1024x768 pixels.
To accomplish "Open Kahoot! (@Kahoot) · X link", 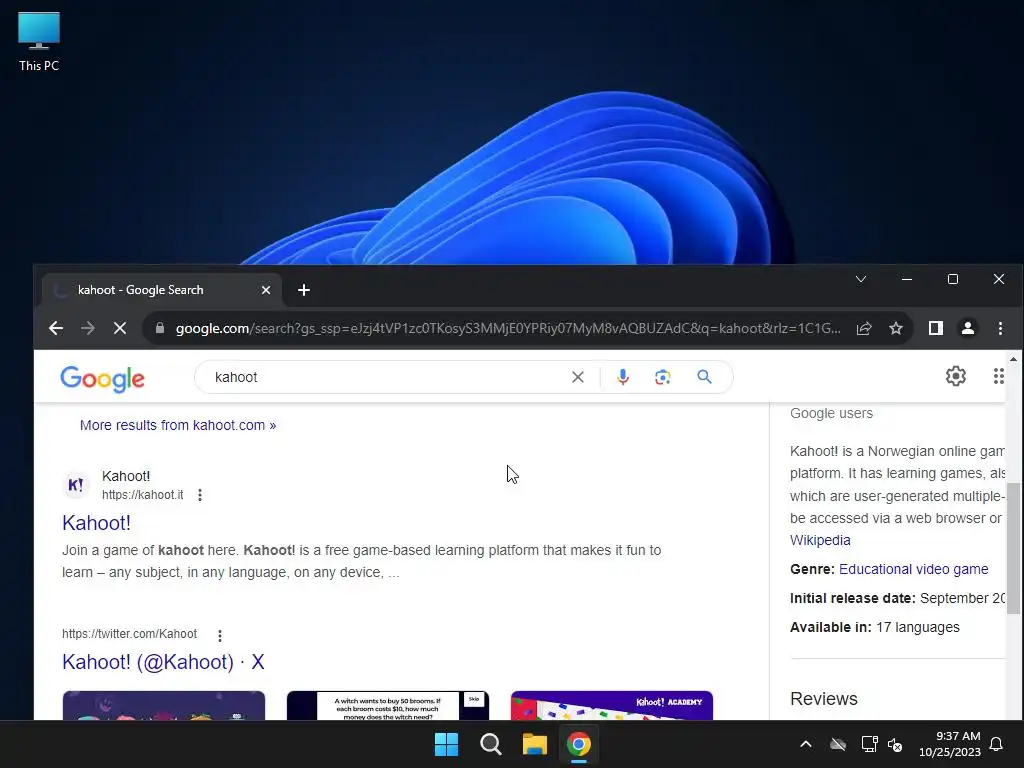I will point(163,662).
